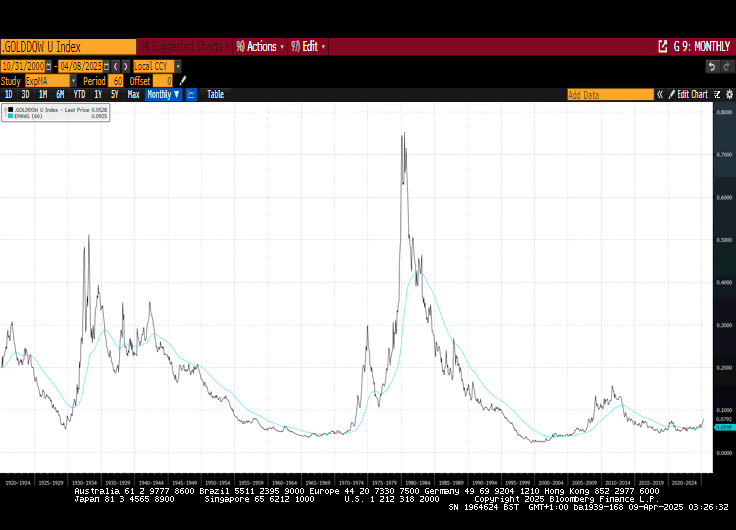Select the 6M range tab
This screenshot has height=530, width=736.
tap(60, 94)
